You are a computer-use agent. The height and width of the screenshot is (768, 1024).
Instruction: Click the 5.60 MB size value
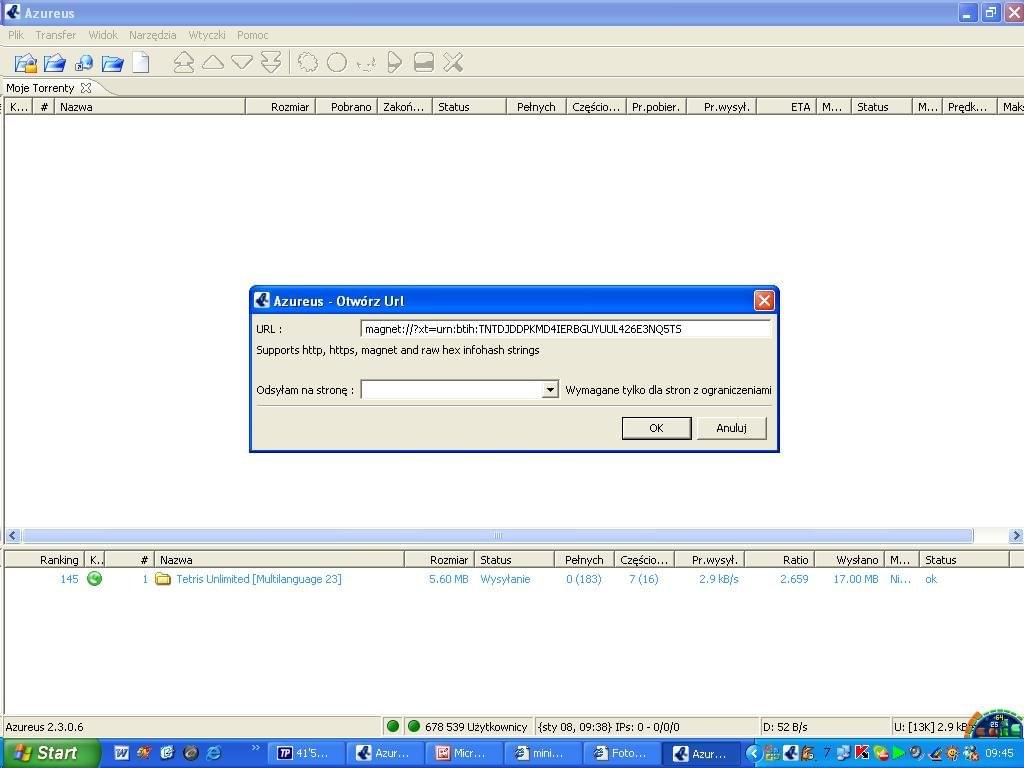[x=449, y=579]
